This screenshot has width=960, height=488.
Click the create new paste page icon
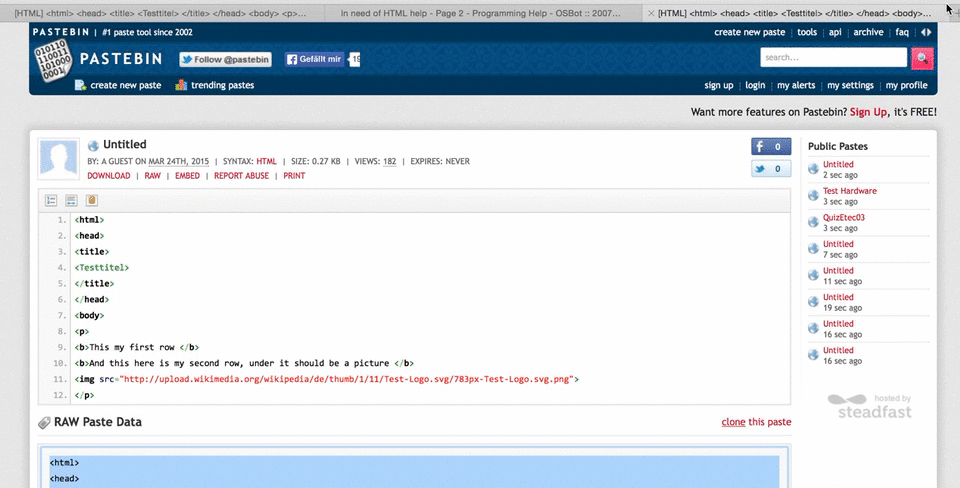click(x=80, y=85)
